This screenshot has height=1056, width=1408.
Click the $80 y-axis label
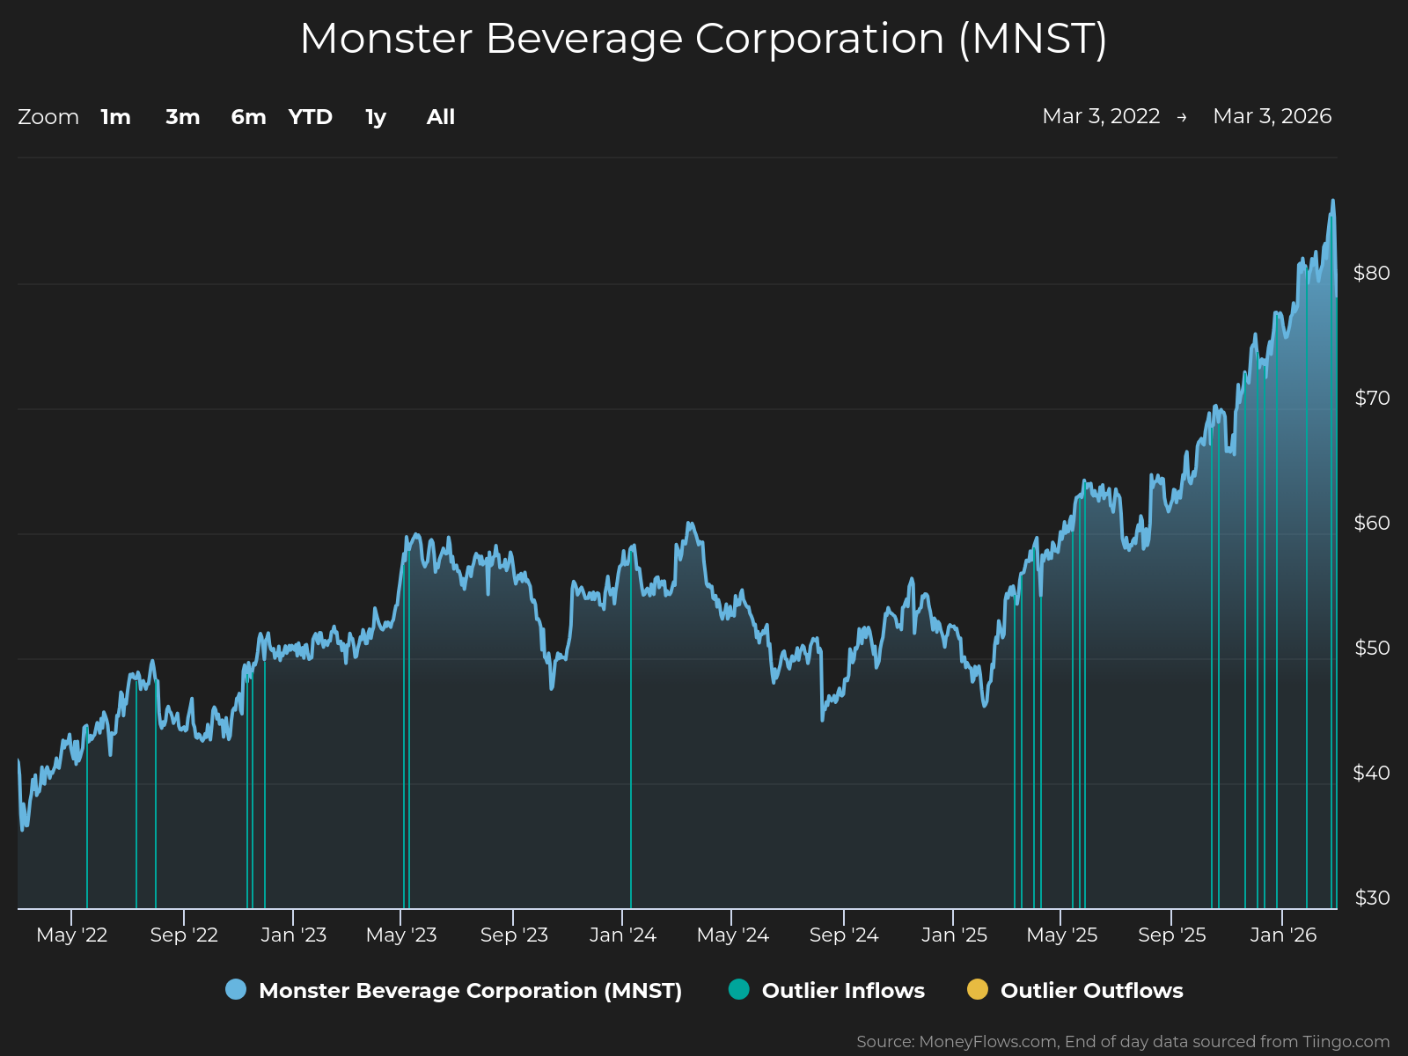1371,273
